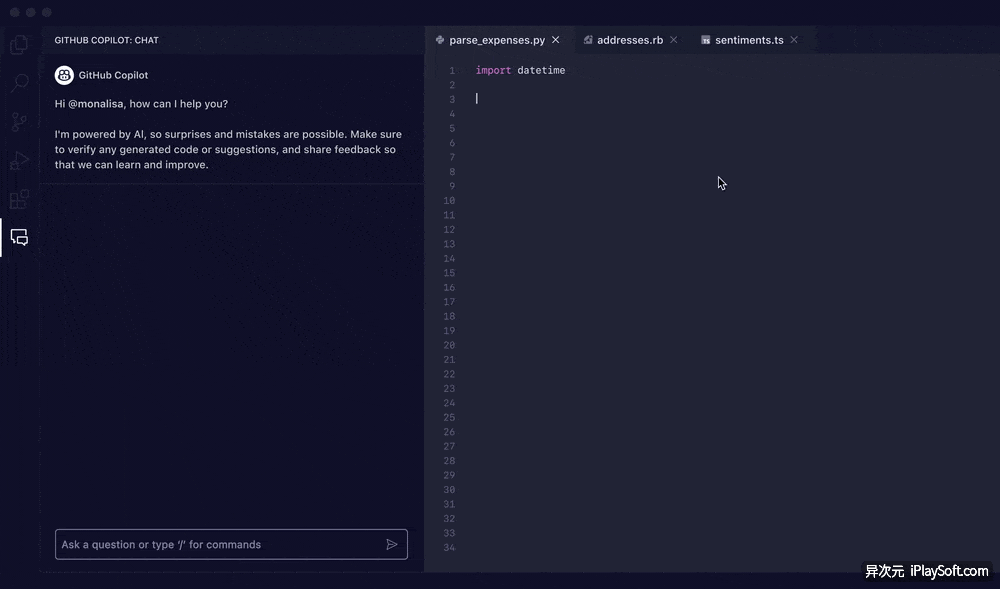Click the 'I'm powered by AI' disclaimer text
Image resolution: width=1000 pixels, height=589 pixels.
[228, 149]
